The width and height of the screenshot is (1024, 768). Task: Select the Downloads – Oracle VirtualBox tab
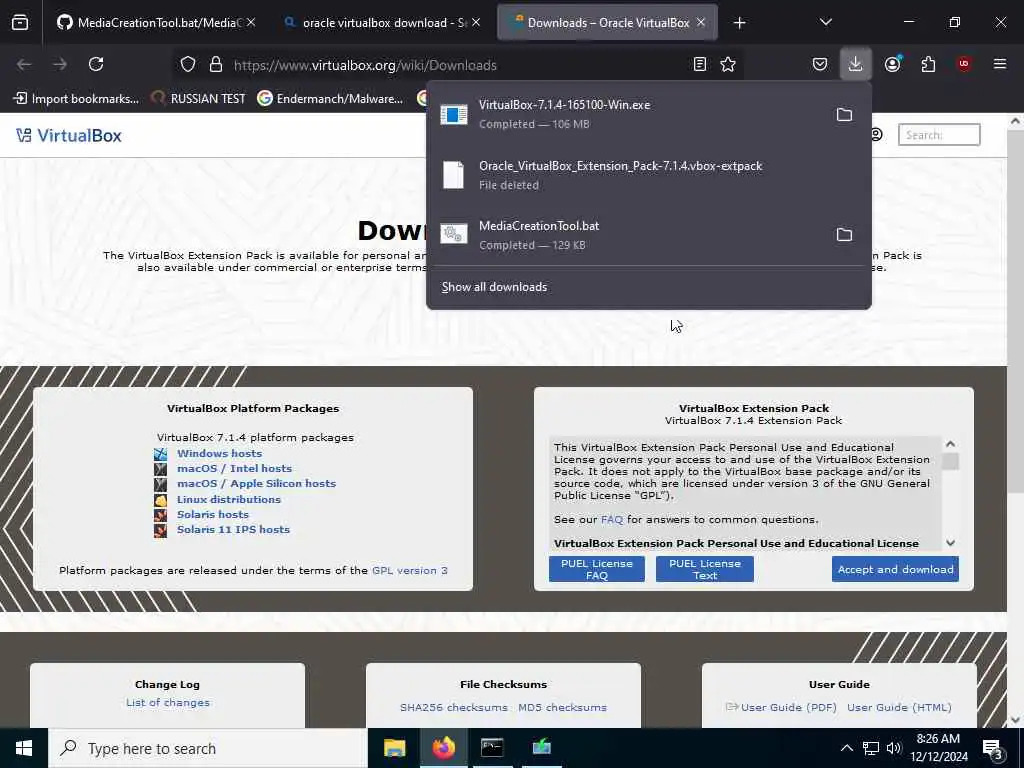(x=607, y=23)
